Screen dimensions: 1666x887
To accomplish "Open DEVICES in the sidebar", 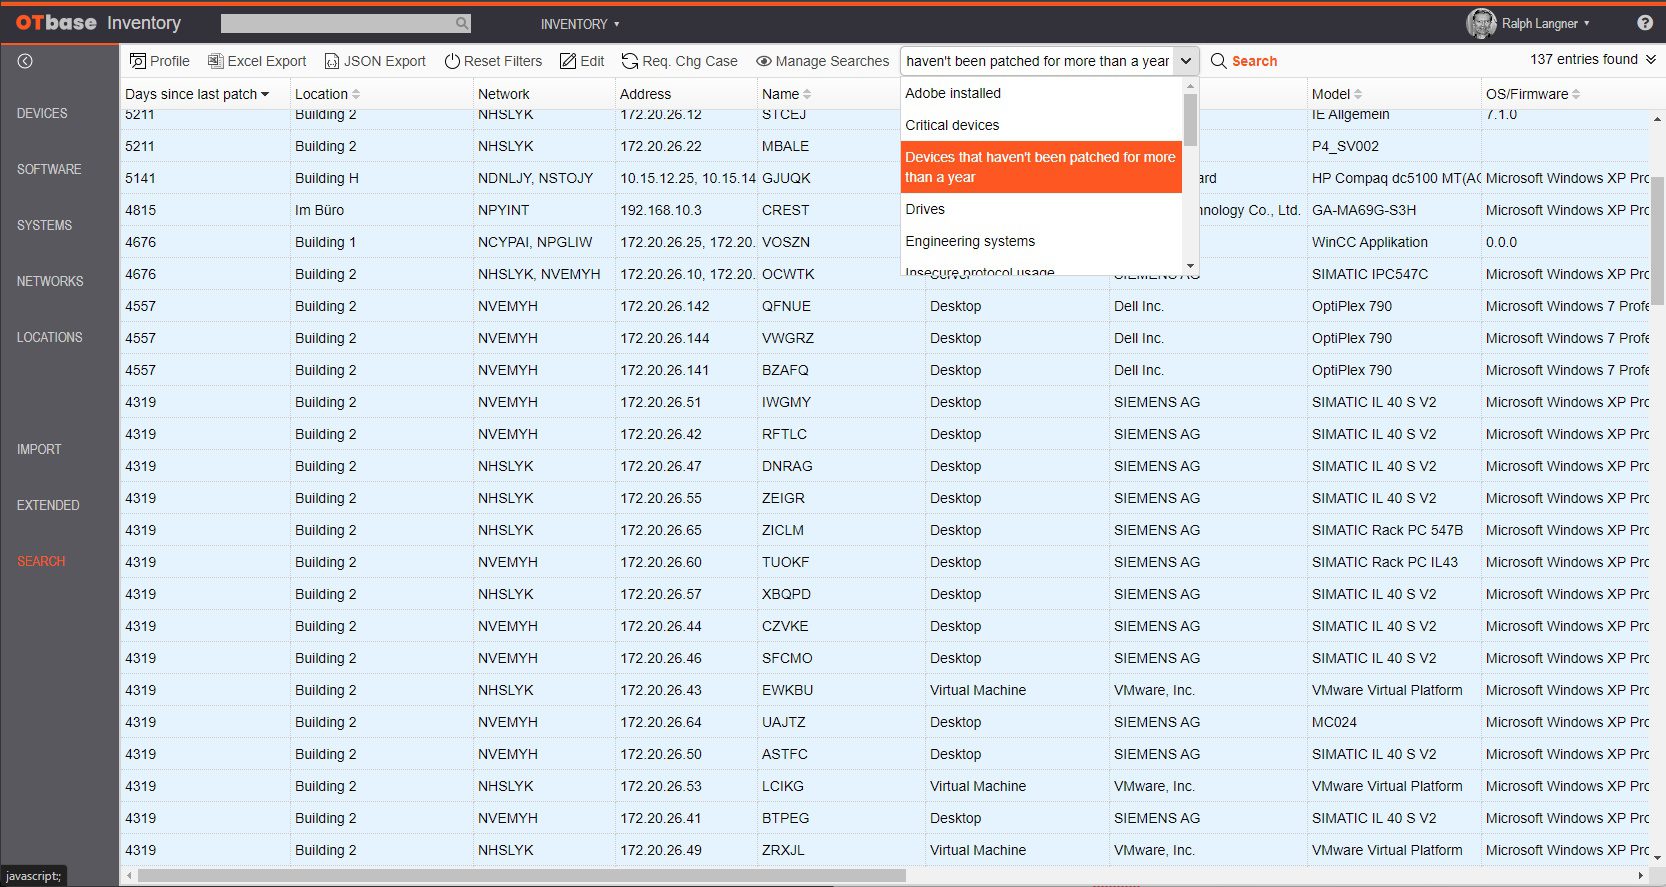I will click(42, 113).
